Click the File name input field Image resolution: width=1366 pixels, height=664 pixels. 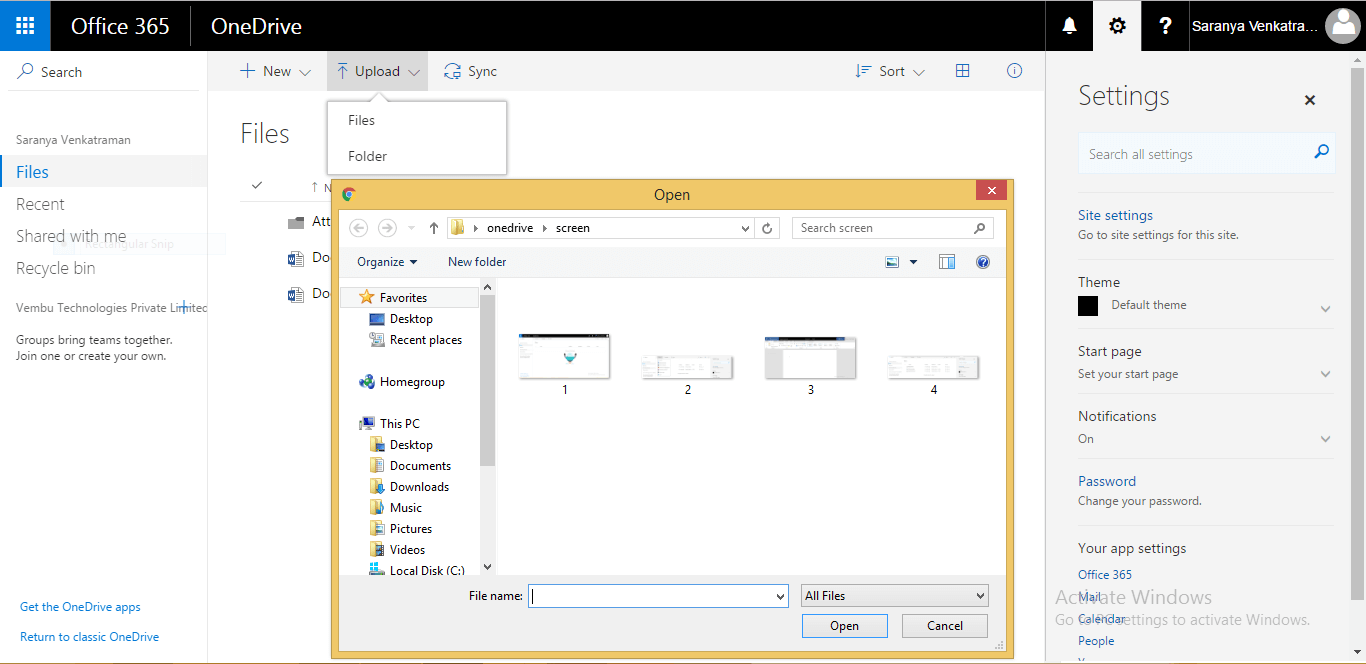(x=650, y=596)
